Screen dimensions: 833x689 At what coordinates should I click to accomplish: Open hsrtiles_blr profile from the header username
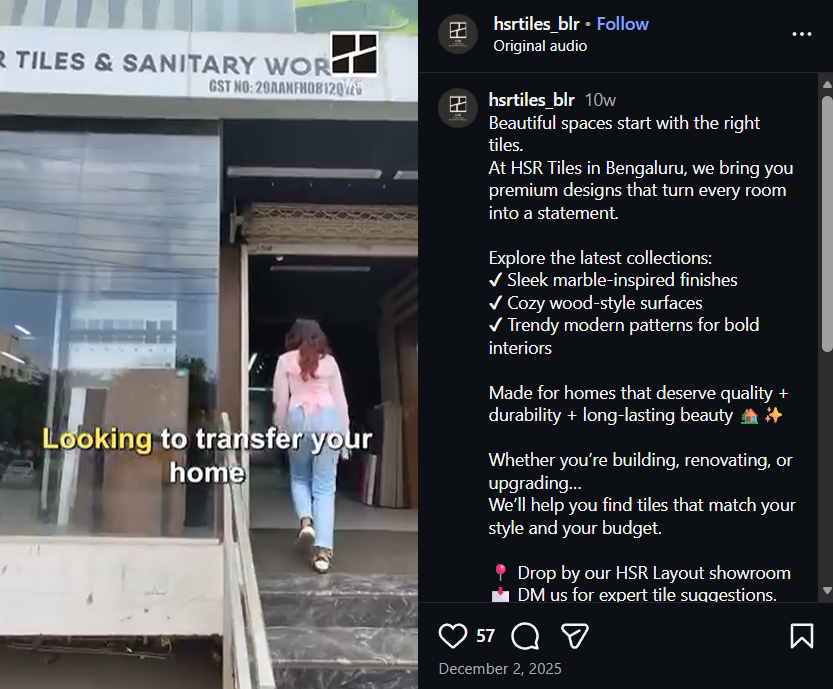pyautogui.click(x=536, y=24)
